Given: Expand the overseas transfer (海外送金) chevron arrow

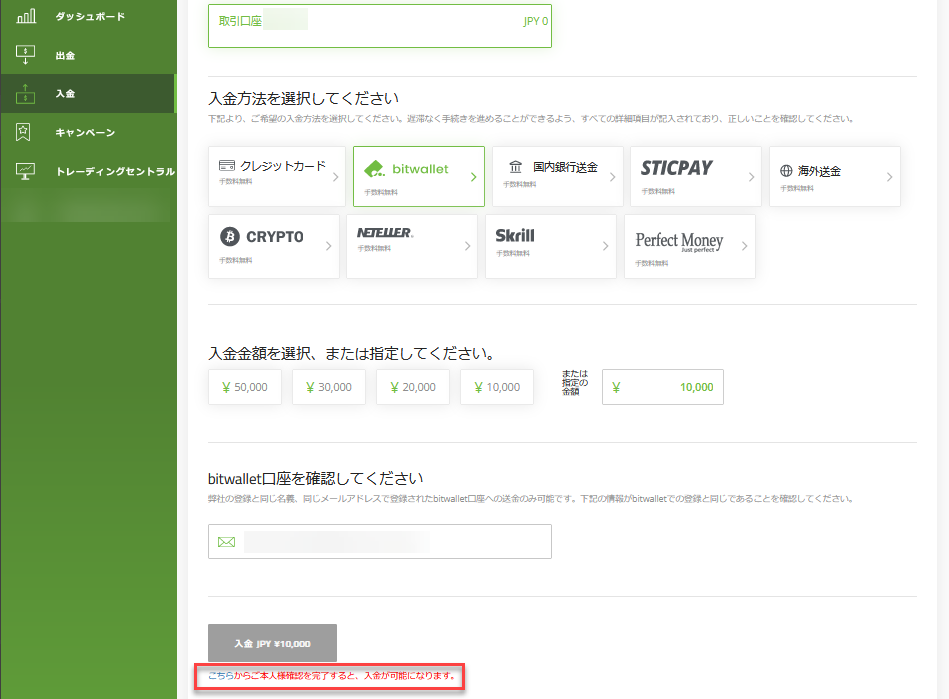Looking at the screenshot, I should 888,177.
